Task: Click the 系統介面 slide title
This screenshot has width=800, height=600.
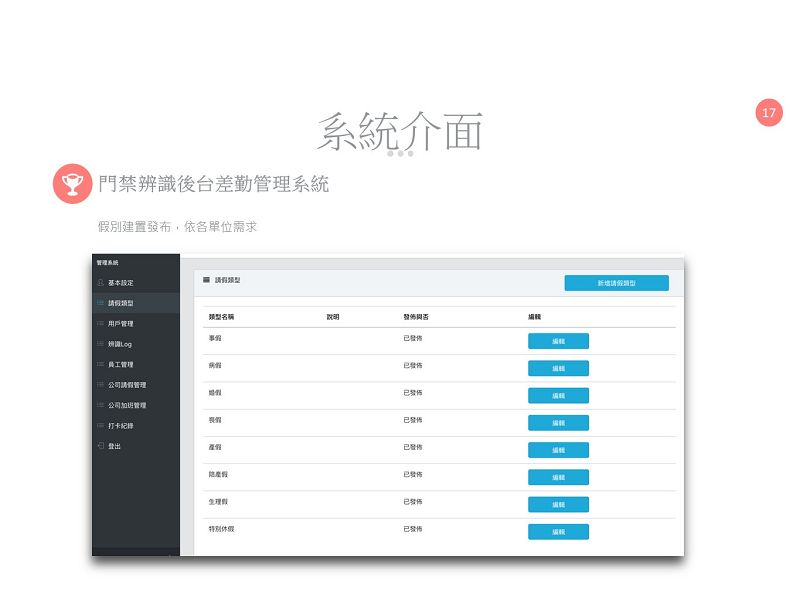Action: pos(399,132)
